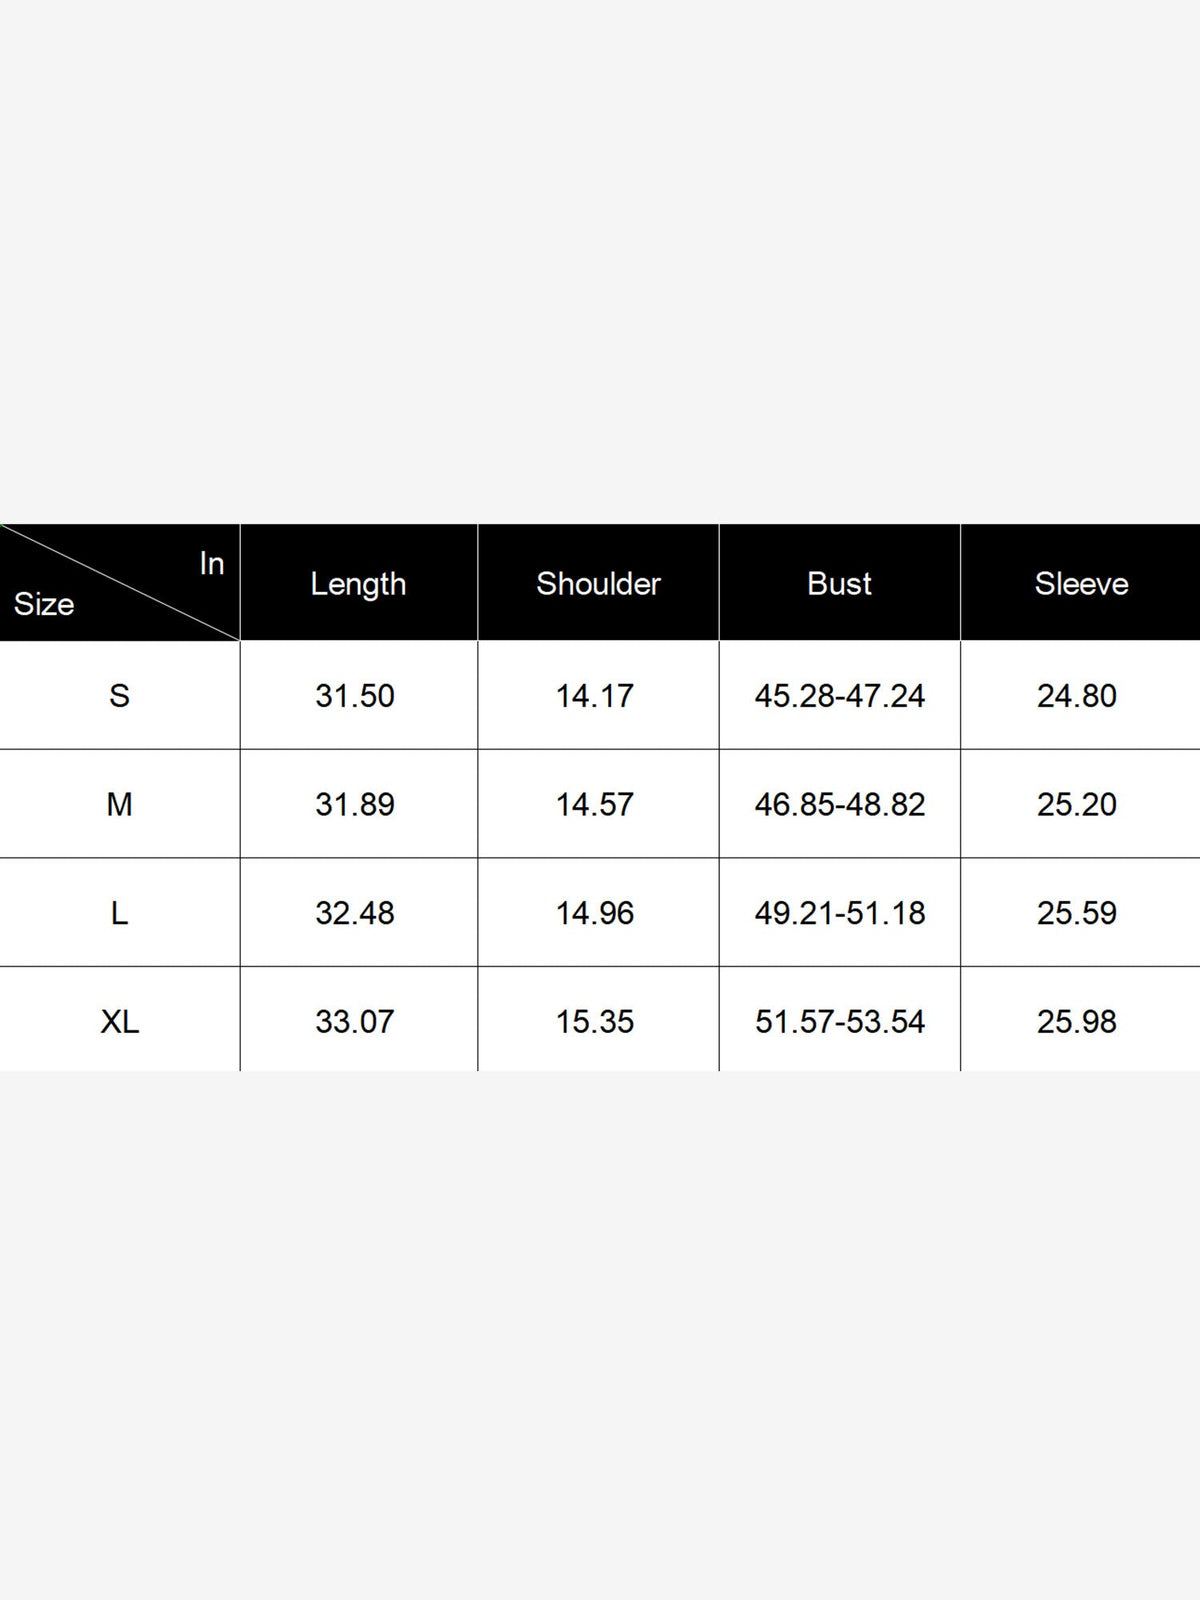The width and height of the screenshot is (1200, 1600).
Task: Click the 14.57 shoulder value
Action: (595, 804)
